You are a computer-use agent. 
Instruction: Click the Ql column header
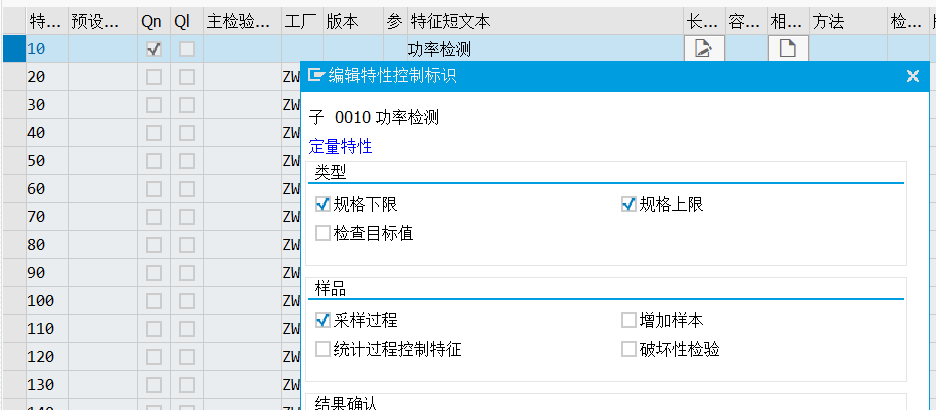(x=187, y=22)
